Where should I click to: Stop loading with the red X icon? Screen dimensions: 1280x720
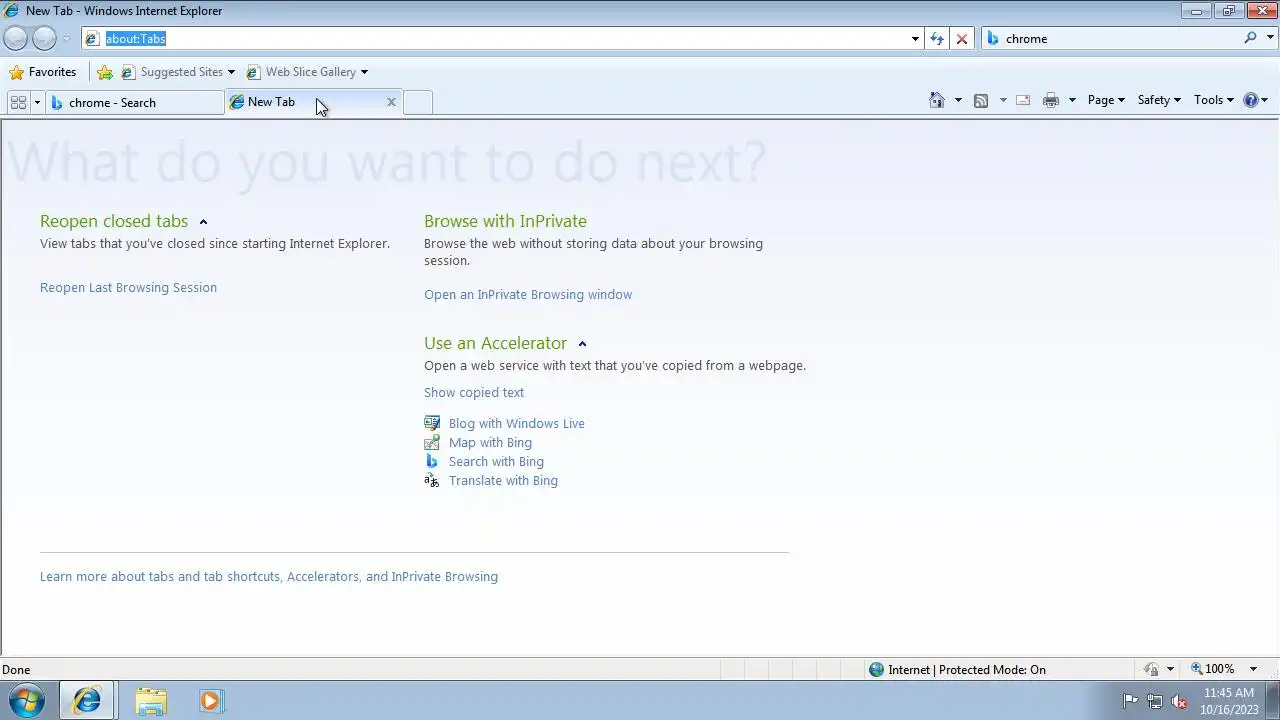[962, 39]
